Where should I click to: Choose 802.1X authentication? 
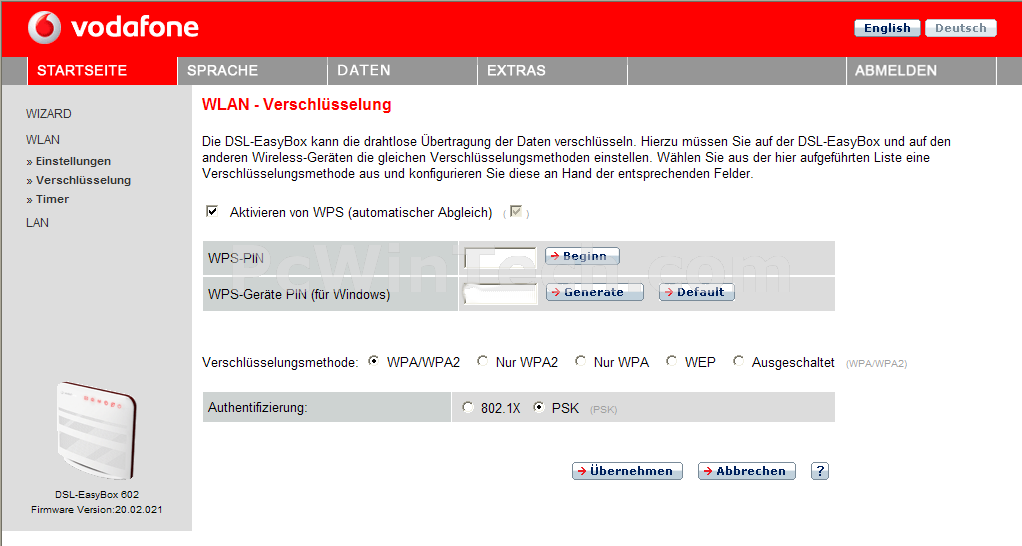click(468, 407)
